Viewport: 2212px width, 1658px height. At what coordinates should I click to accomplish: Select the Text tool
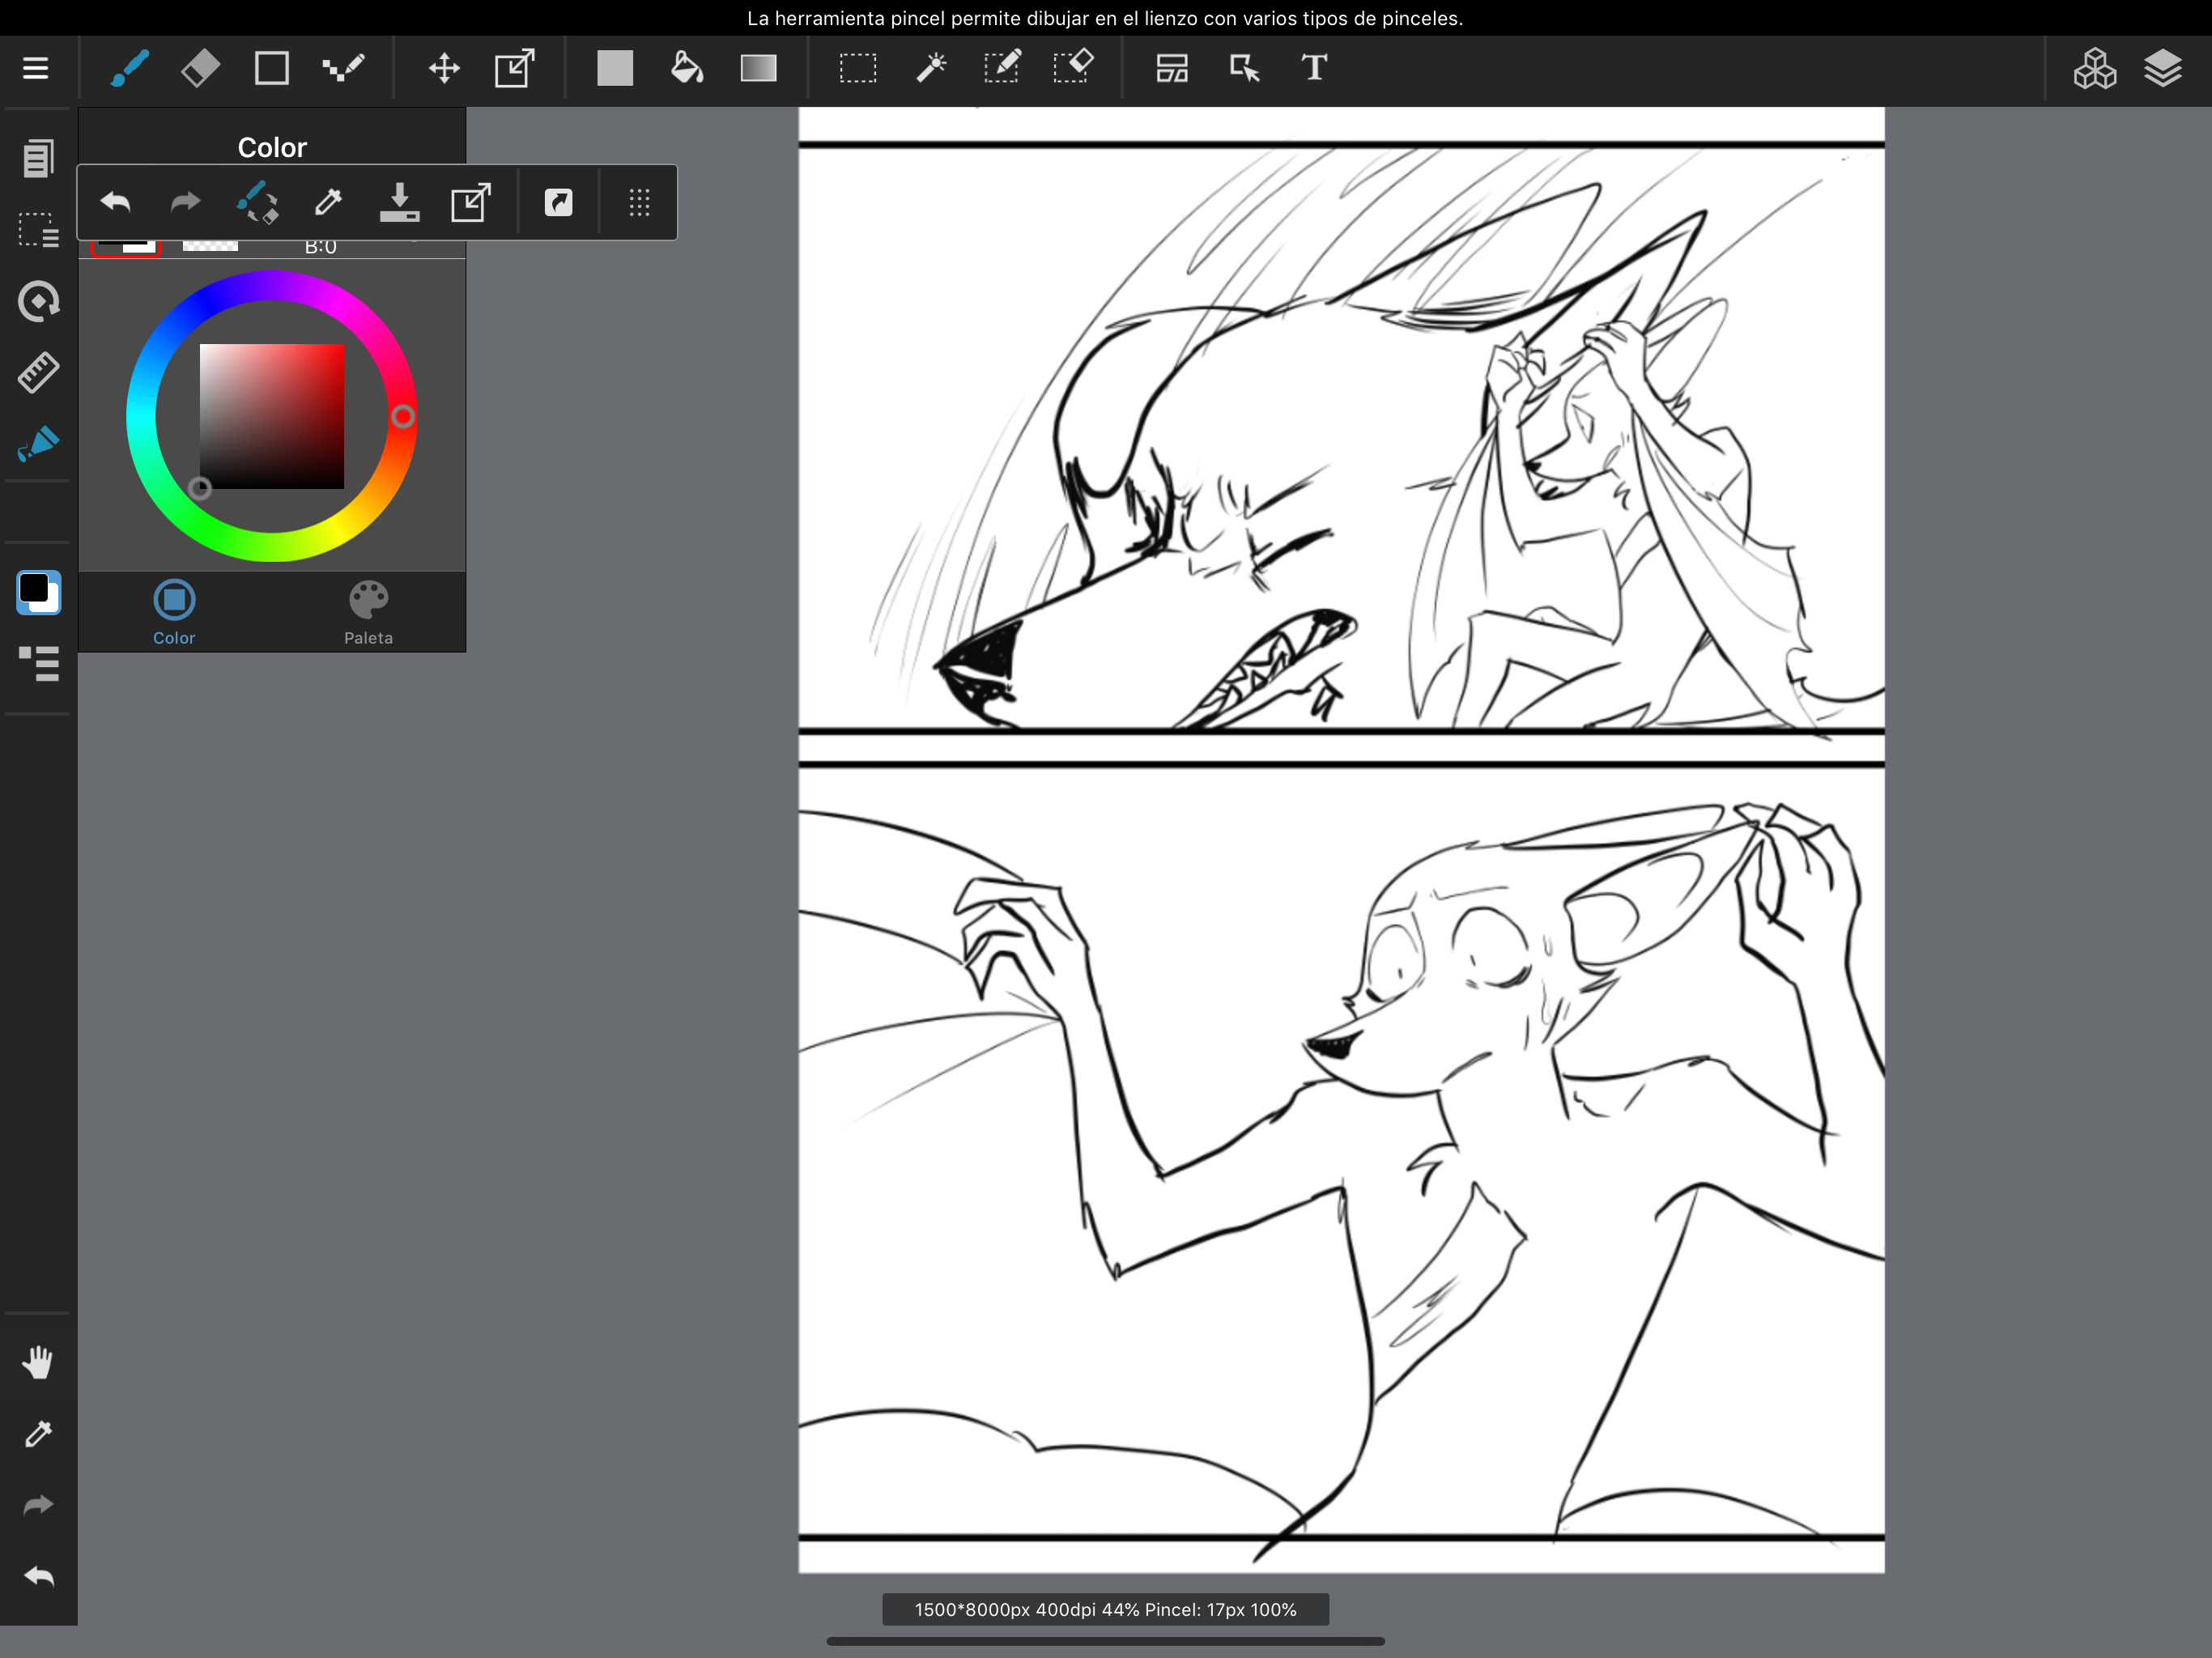1314,68
